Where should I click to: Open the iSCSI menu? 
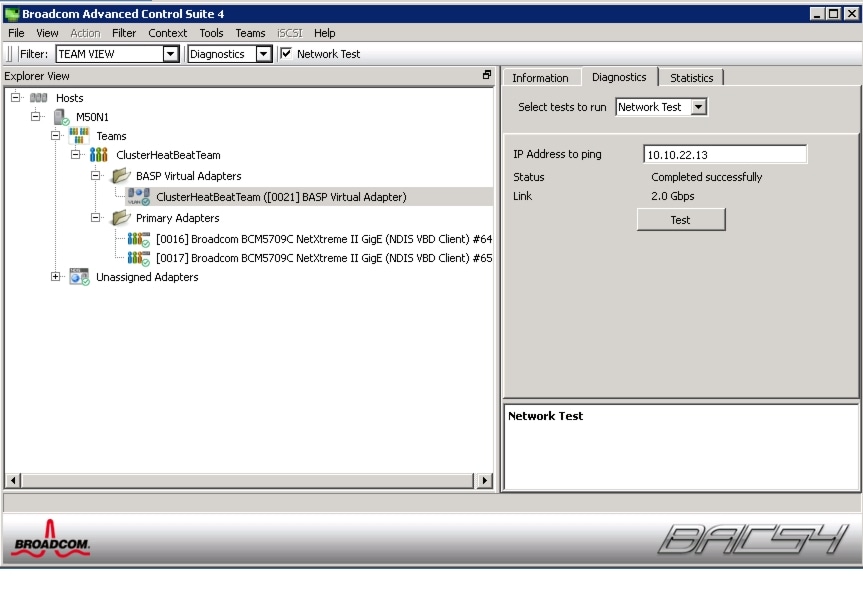click(x=290, y=33)
